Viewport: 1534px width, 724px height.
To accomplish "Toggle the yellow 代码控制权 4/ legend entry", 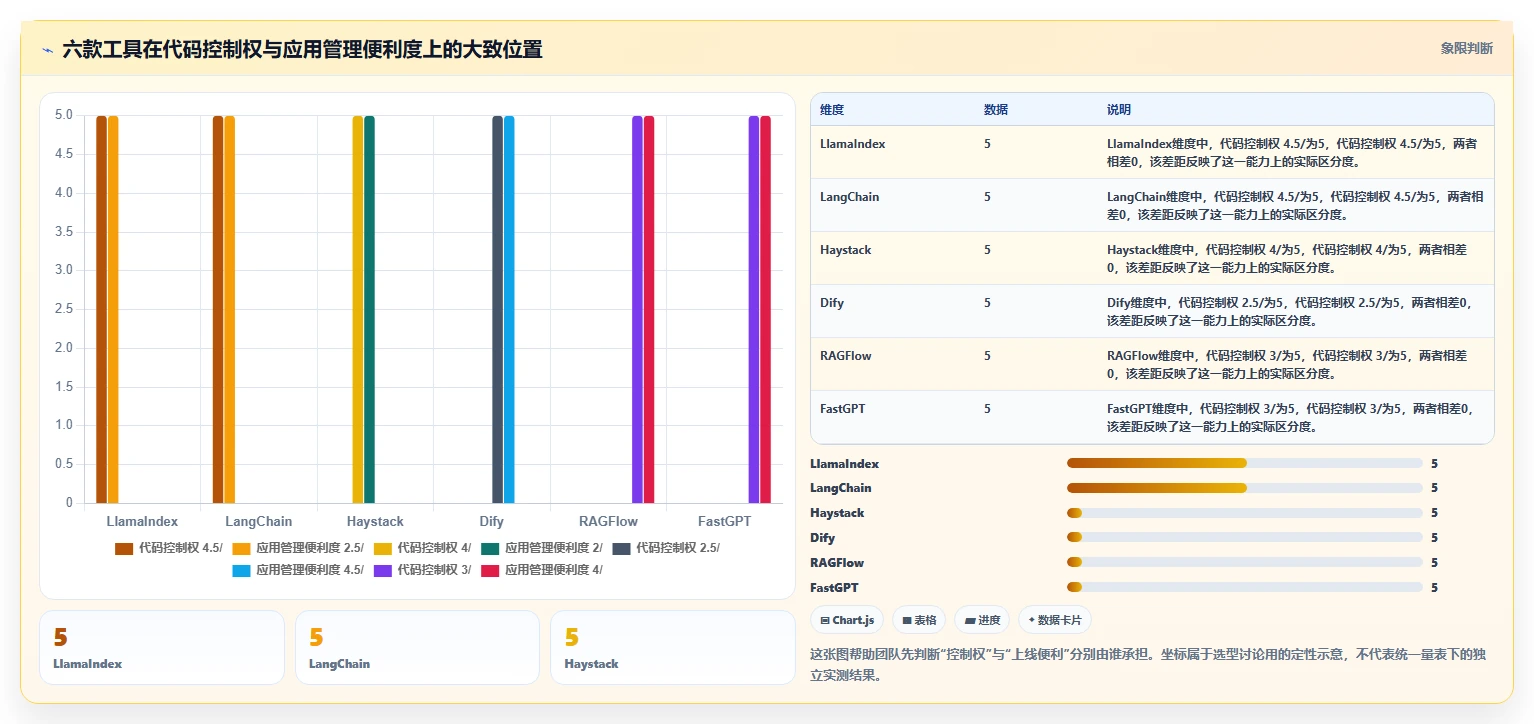I will coord(423,548).
